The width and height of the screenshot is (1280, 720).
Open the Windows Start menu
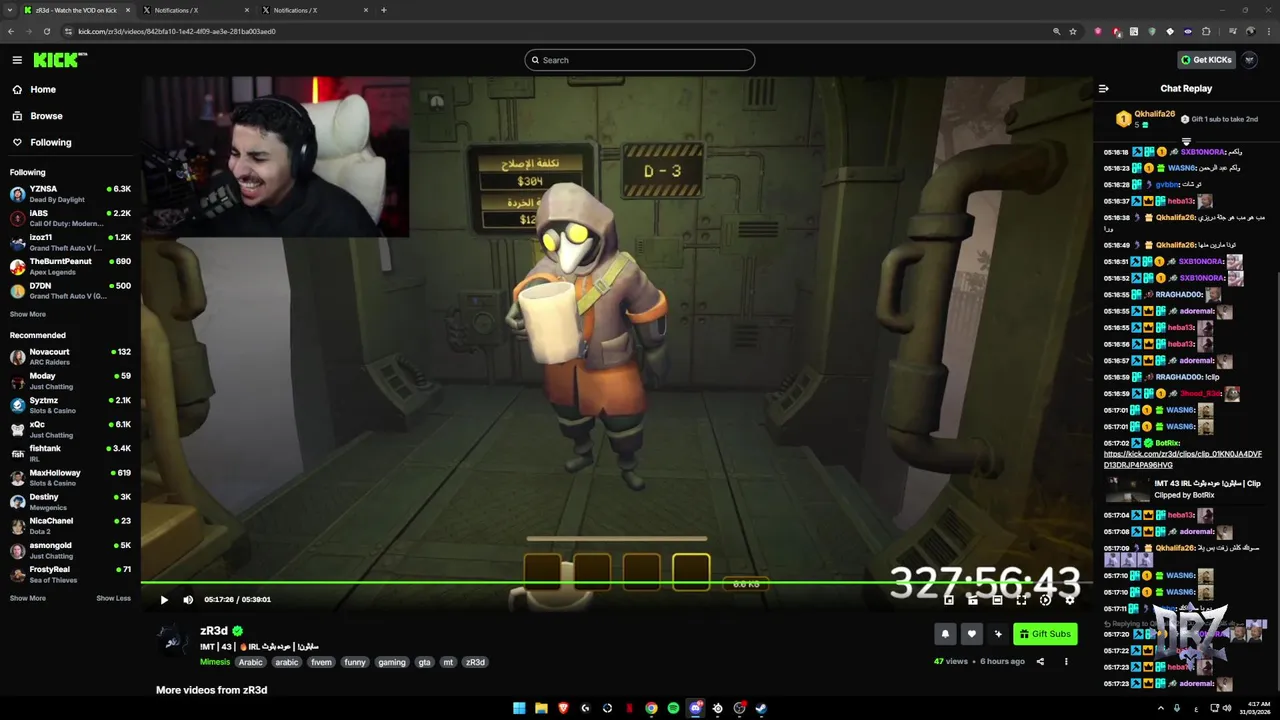click(519, 708)
